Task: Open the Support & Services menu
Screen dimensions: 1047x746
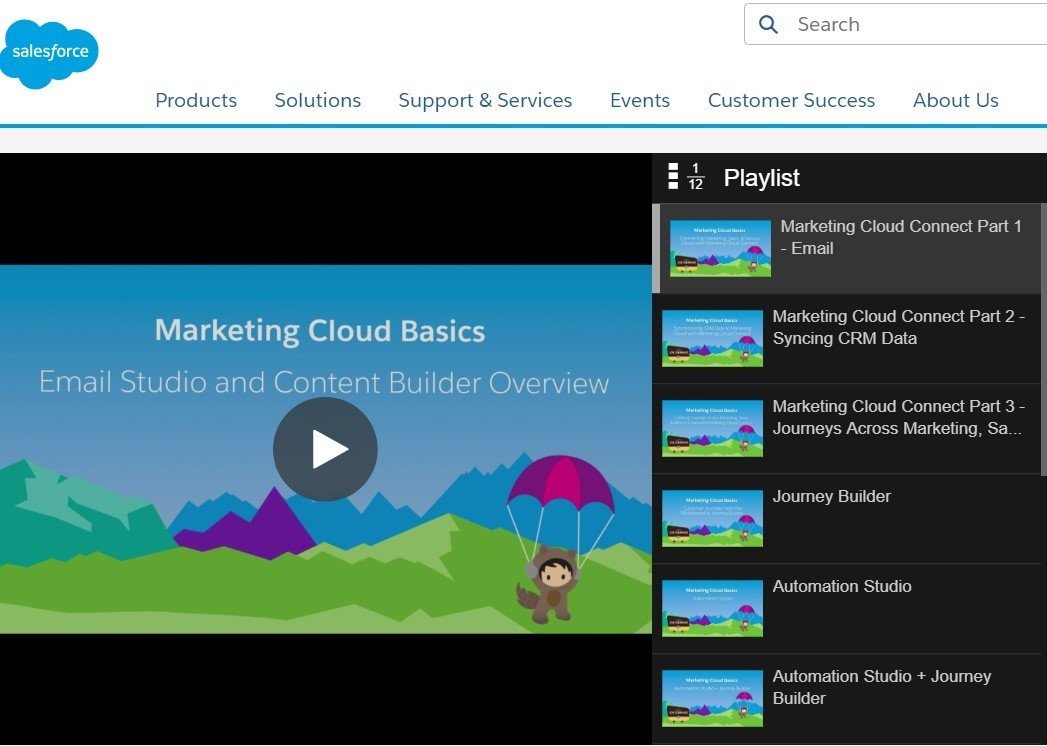Action: point(485,100)
